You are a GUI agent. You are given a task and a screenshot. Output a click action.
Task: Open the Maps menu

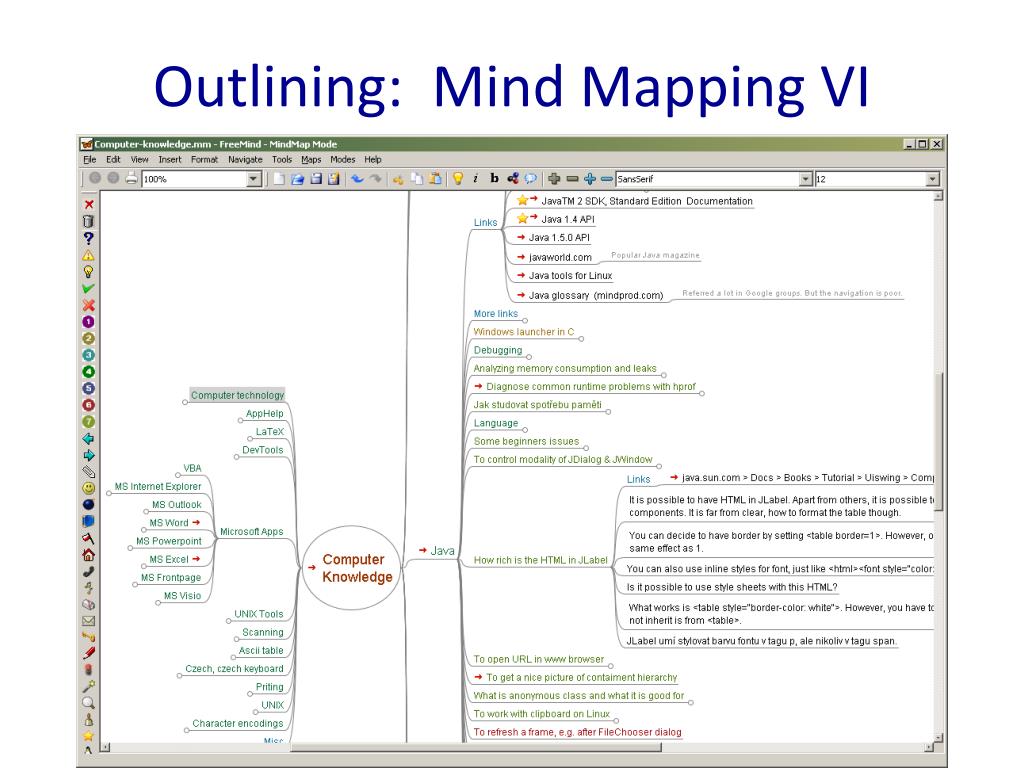pyautogui.click(x=311, y=159)
